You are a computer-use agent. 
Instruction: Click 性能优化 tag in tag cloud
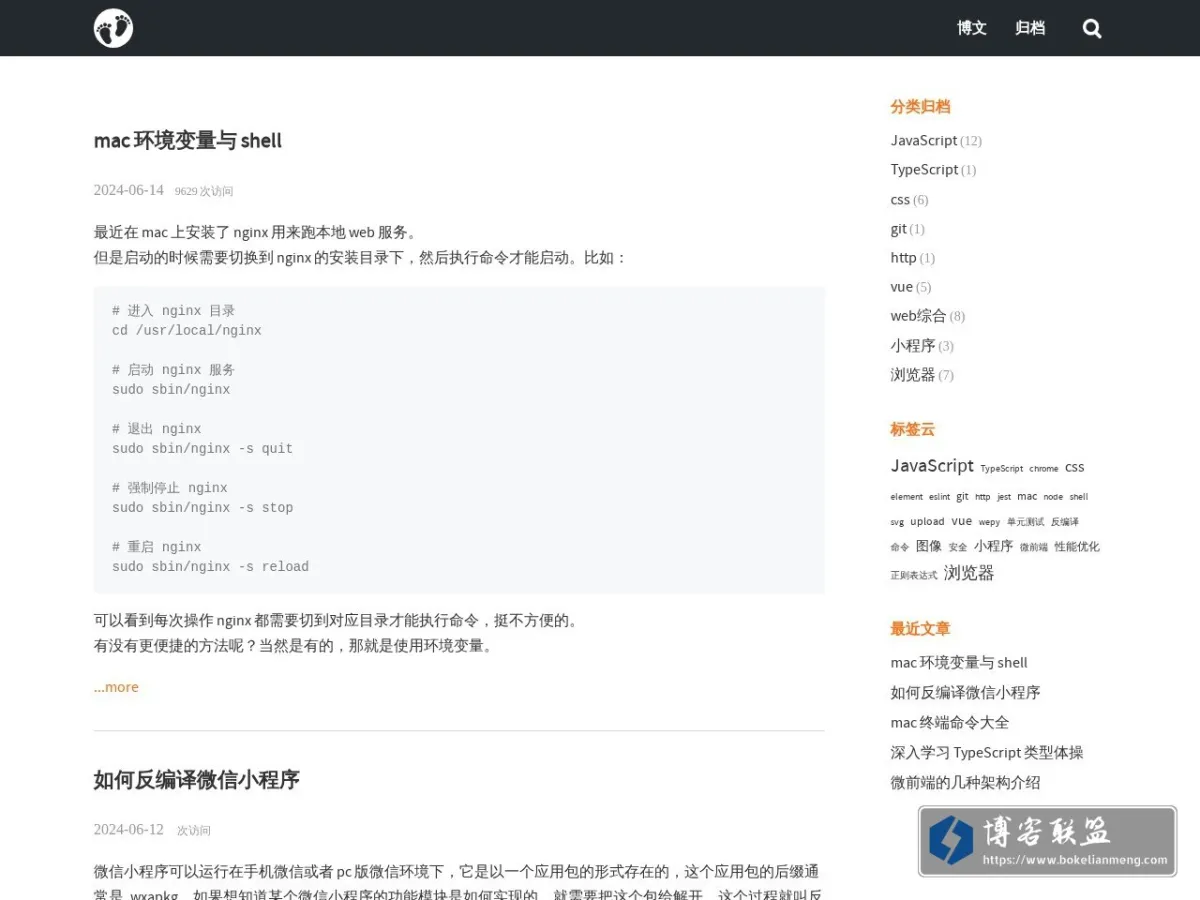[x=1077, y=546]
